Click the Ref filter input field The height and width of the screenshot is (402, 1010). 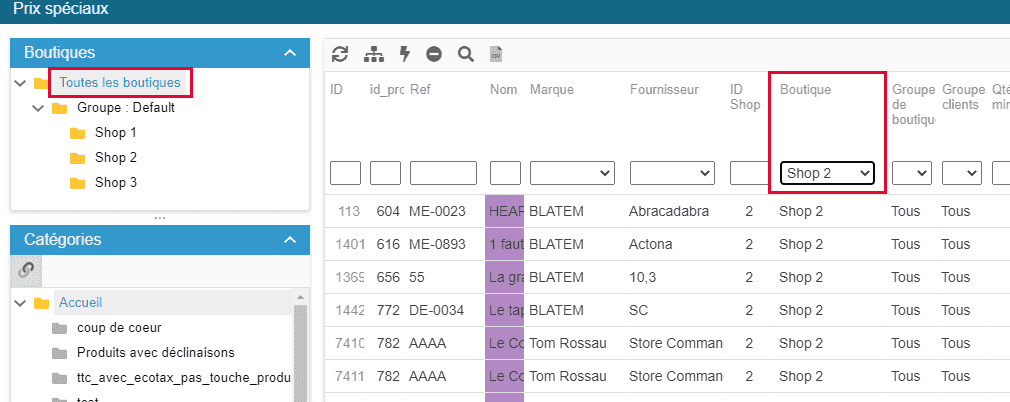pyautogui.click(x=443, y=173)
